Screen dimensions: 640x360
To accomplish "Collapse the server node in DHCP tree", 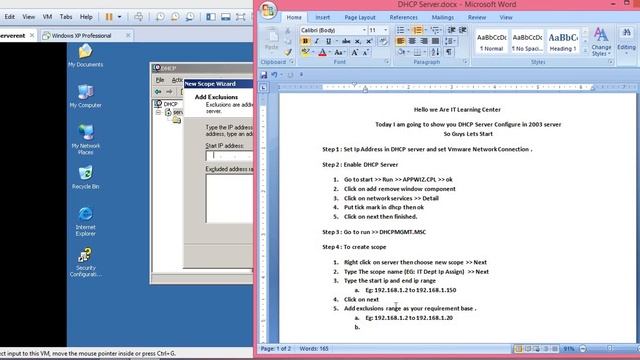I will coord(158,112).
